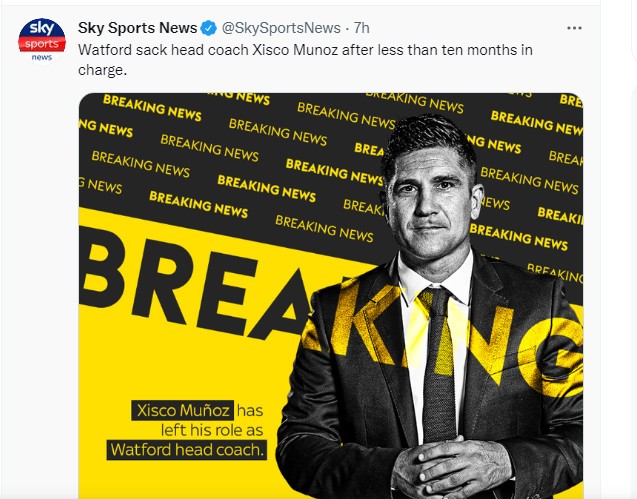637x499 pixels.
Task: Click the word 'sky' in the avatar logo
Action: click(x=42, y=28)
